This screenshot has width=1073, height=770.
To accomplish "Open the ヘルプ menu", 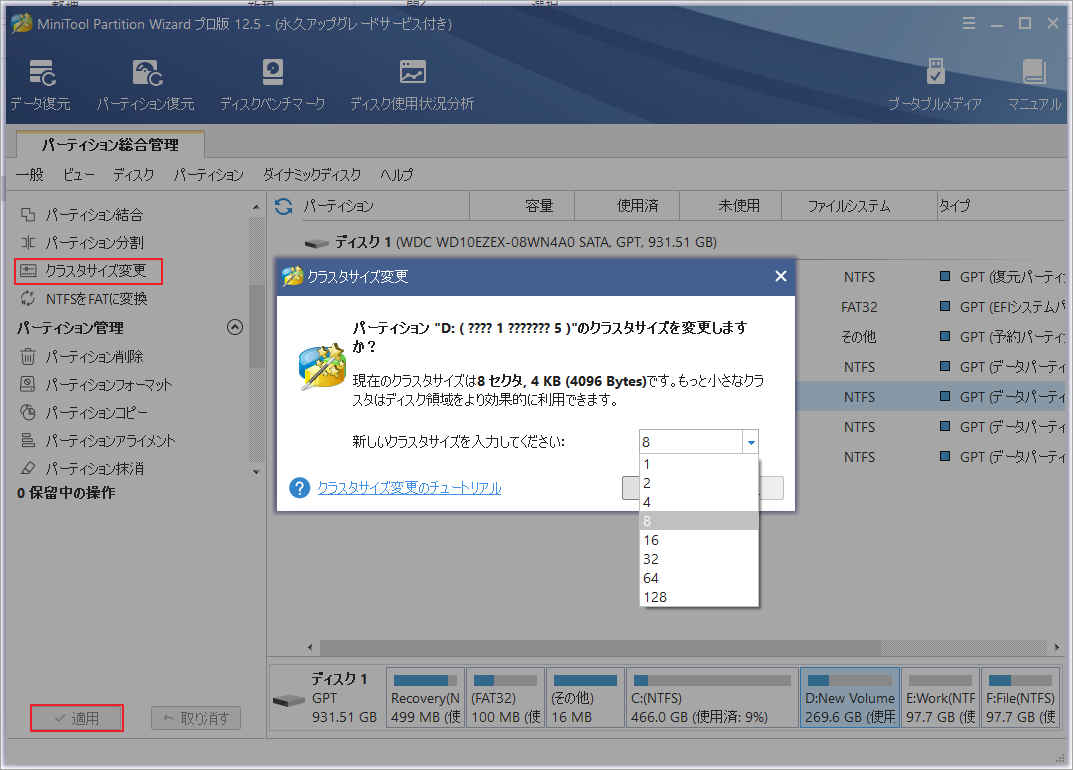I will click(x=396, y=175).
